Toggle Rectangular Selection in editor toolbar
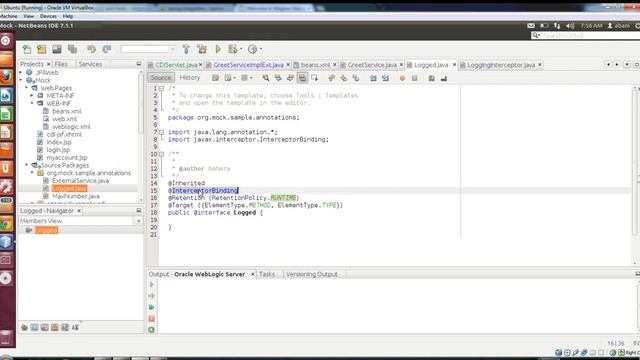Screen dimensions: 640x360 (315, 78)
